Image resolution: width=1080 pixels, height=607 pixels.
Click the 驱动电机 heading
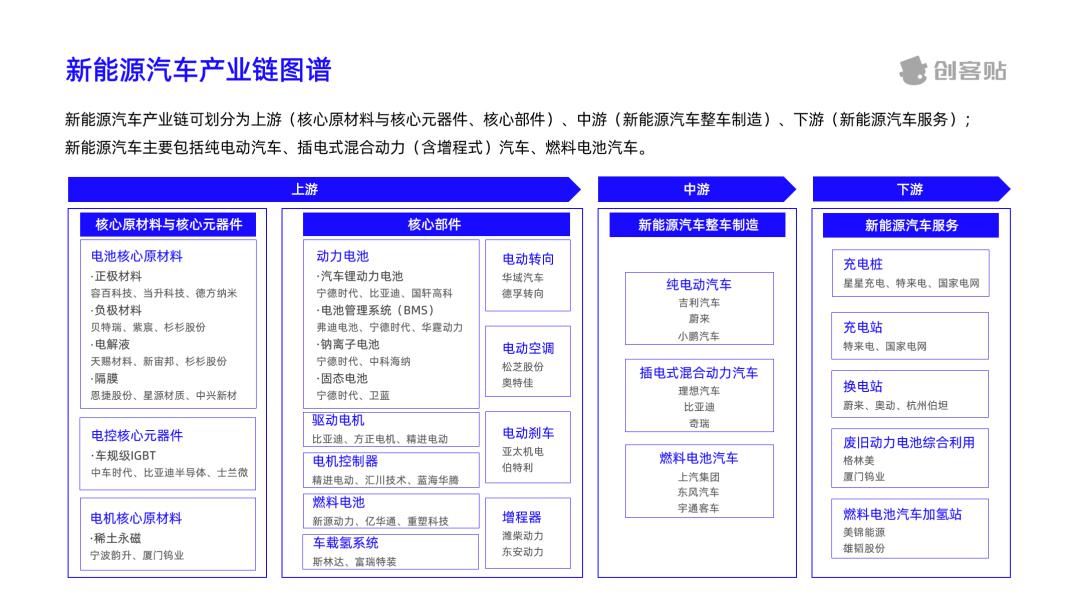(x=338, y=420)
